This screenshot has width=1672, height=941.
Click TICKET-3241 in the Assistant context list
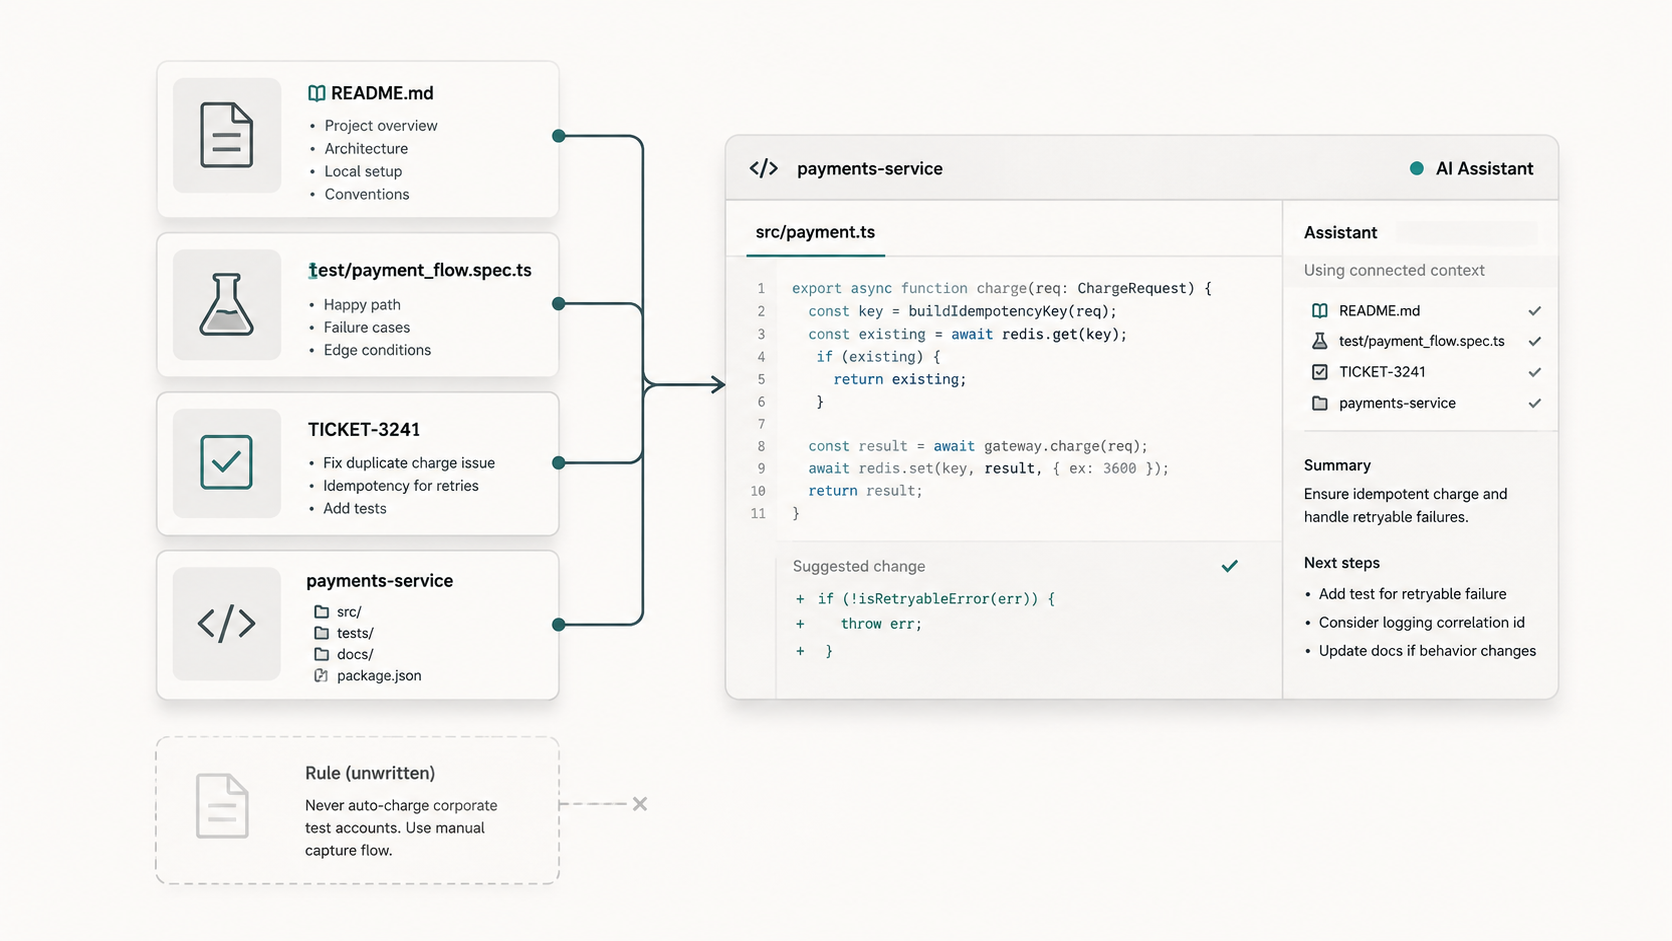pyautogui.click(x=1382, y=372)
